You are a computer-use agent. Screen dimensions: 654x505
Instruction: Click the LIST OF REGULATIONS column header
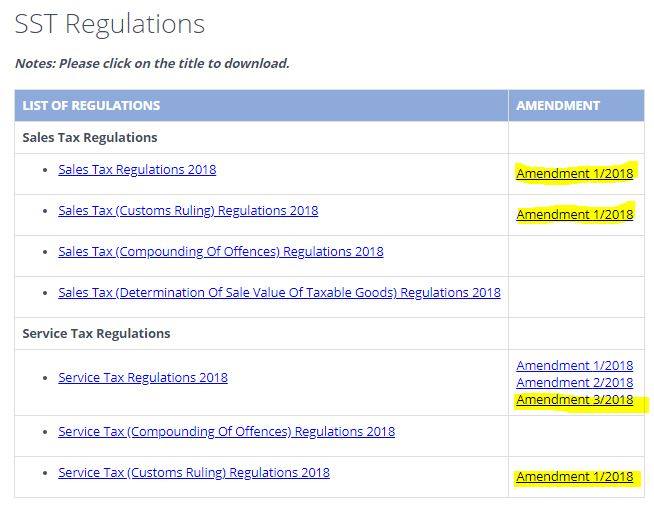coord(91,106)
